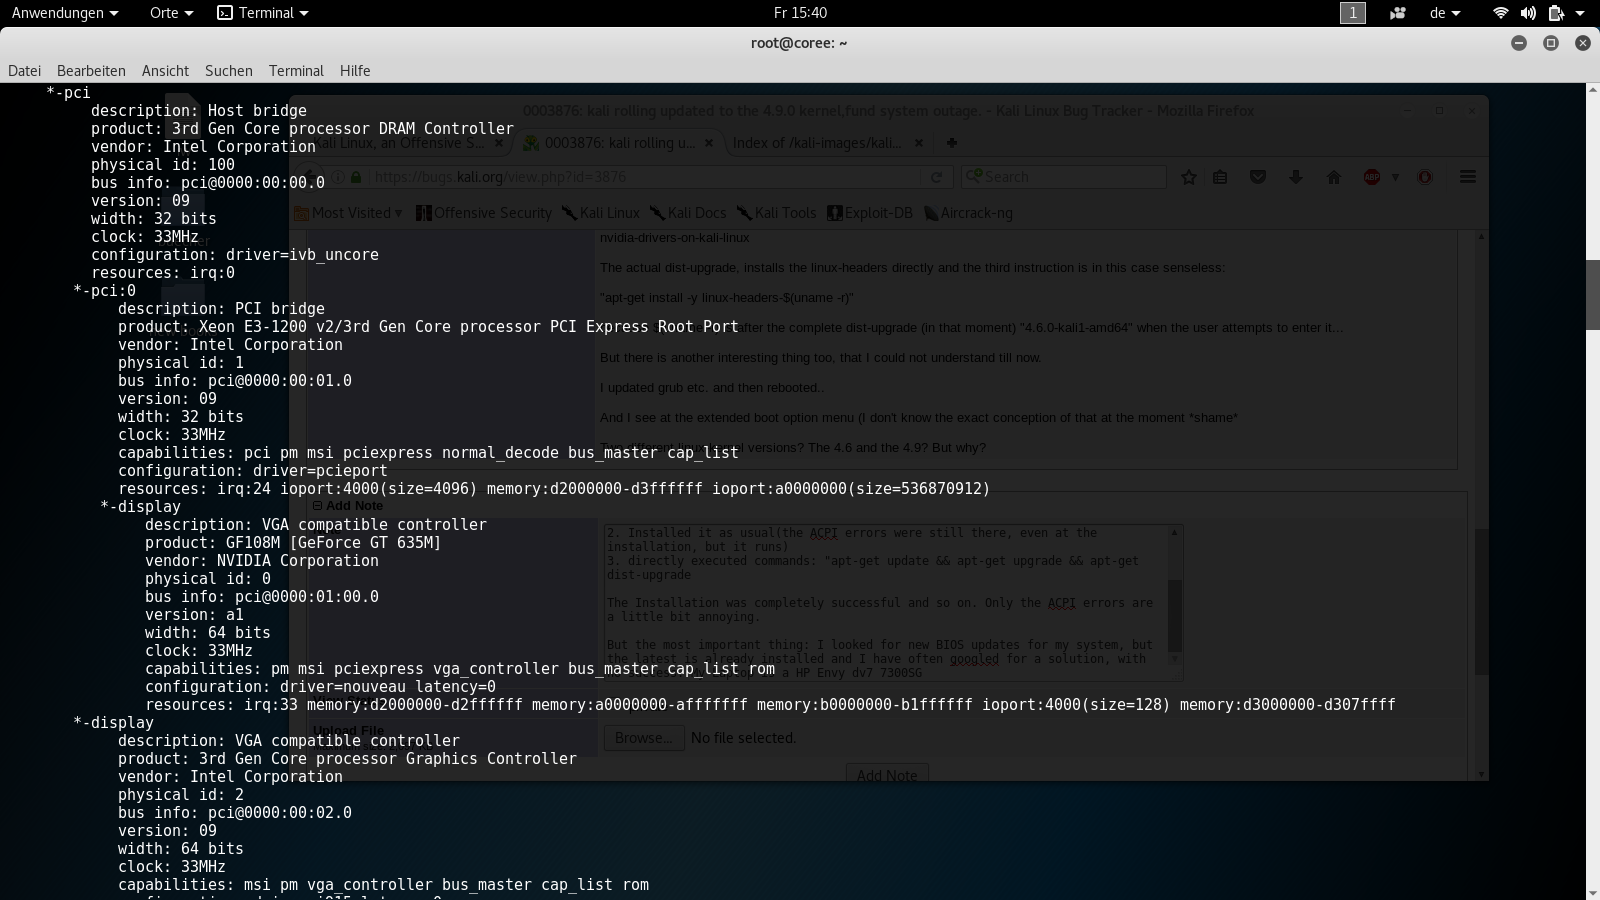Click the Firefox URL address field
The height and width of the screenshot is (900, 1600).
point(640,177)
